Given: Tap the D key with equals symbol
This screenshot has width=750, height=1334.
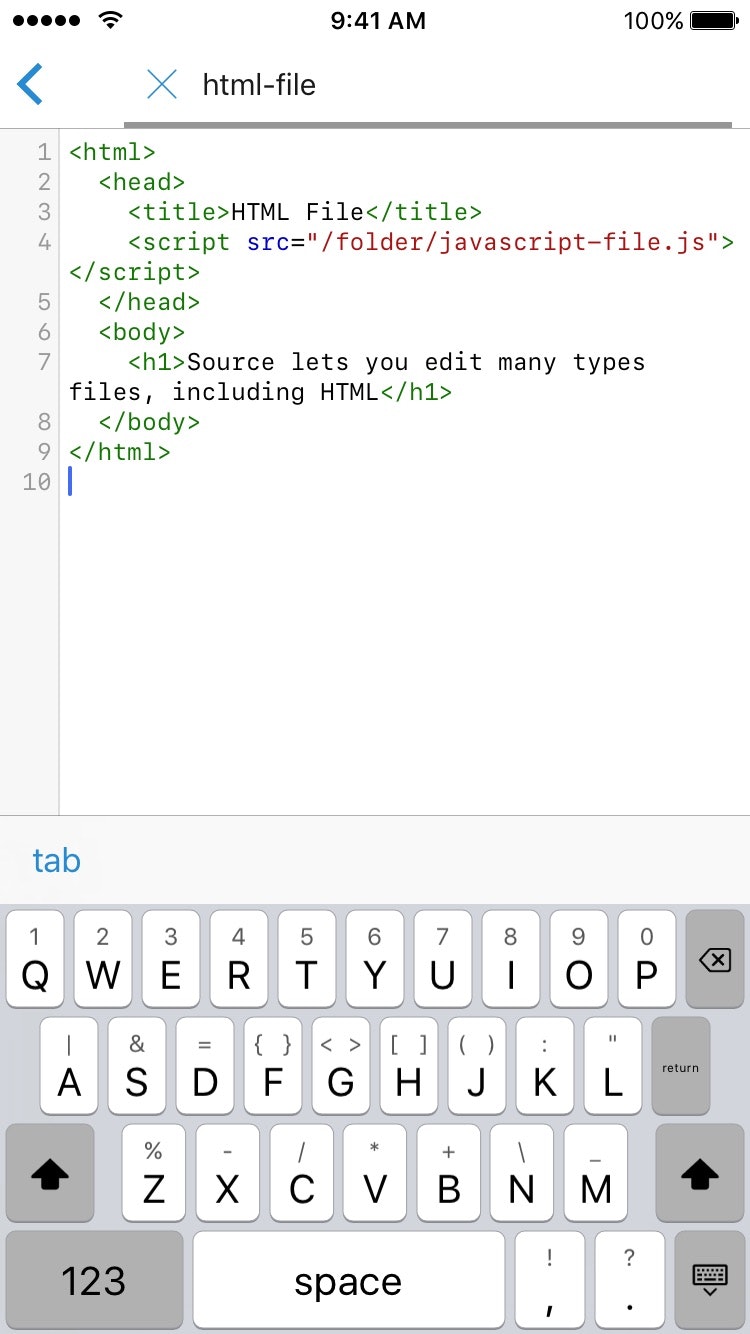Looking at the screenshot, I should (x=205, y=1066).
